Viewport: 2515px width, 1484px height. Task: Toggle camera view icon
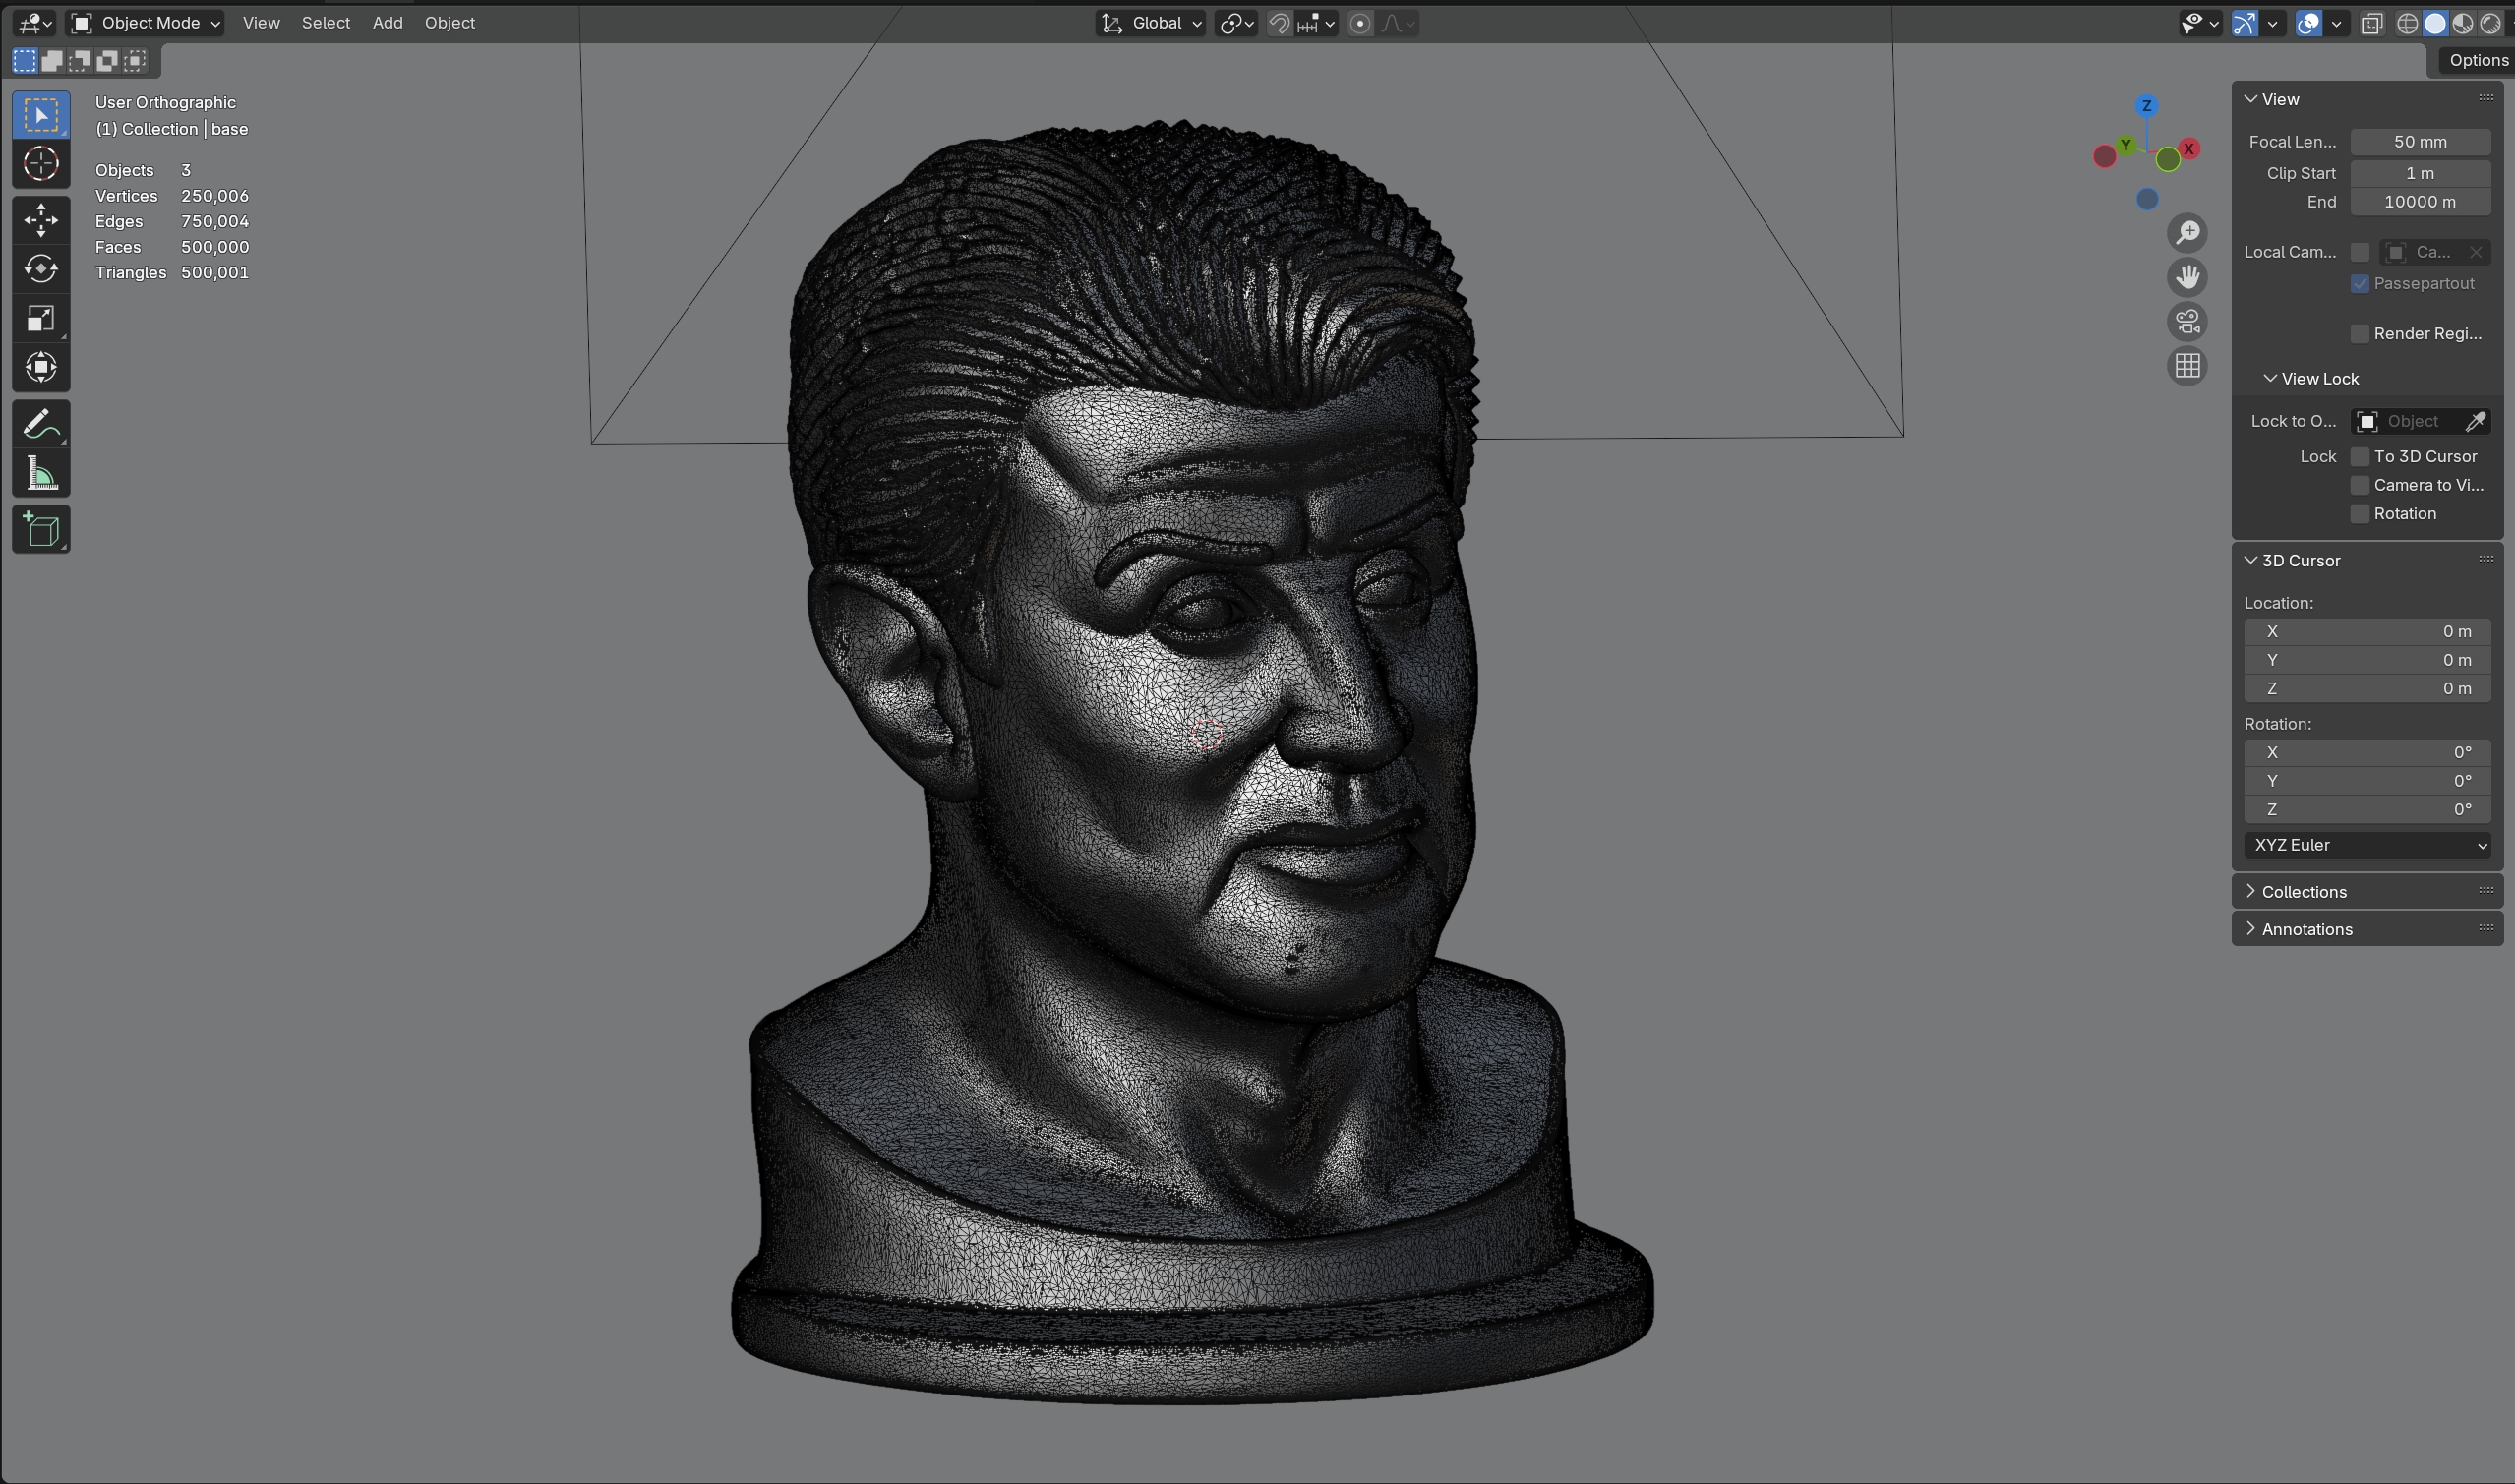click(2187, 322)
